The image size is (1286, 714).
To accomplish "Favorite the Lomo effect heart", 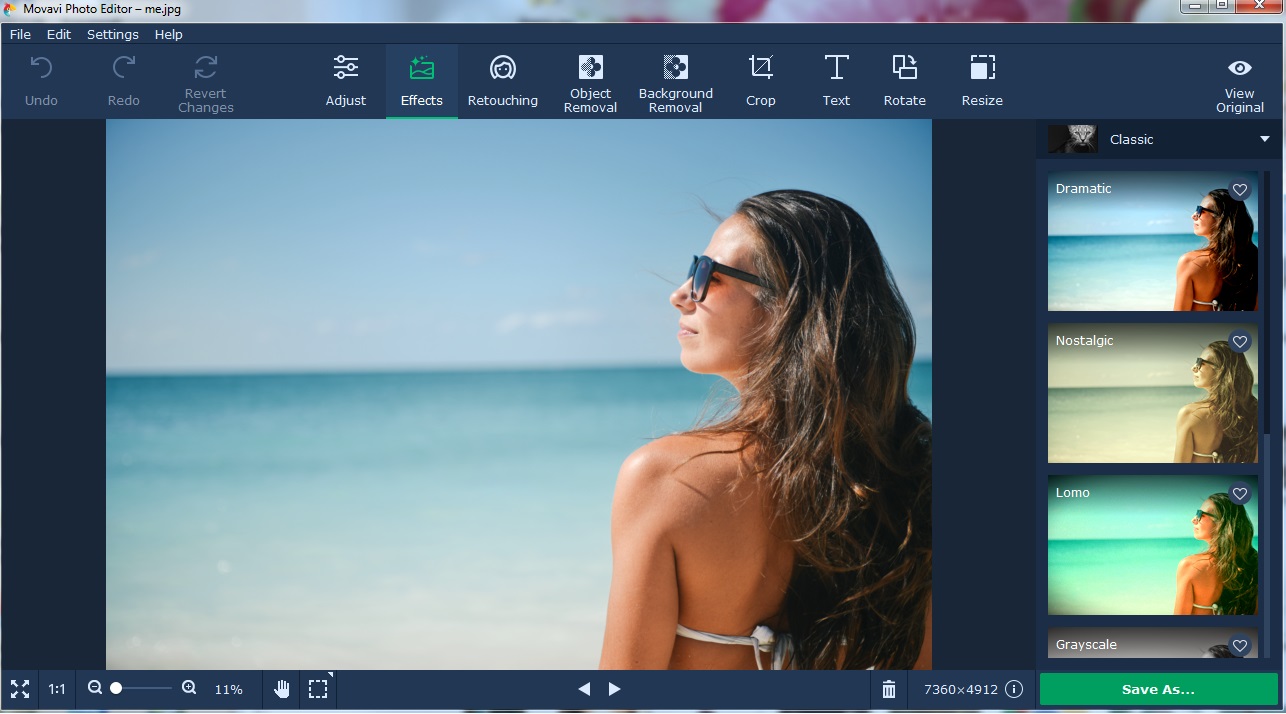I will pyautogui.click(x=1240, y=494).
